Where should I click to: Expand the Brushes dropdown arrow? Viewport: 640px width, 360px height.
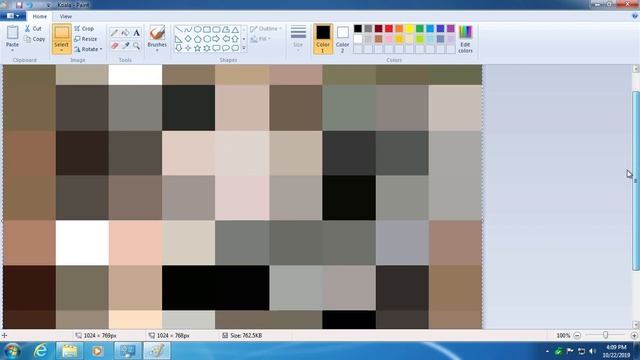point(157,51)
